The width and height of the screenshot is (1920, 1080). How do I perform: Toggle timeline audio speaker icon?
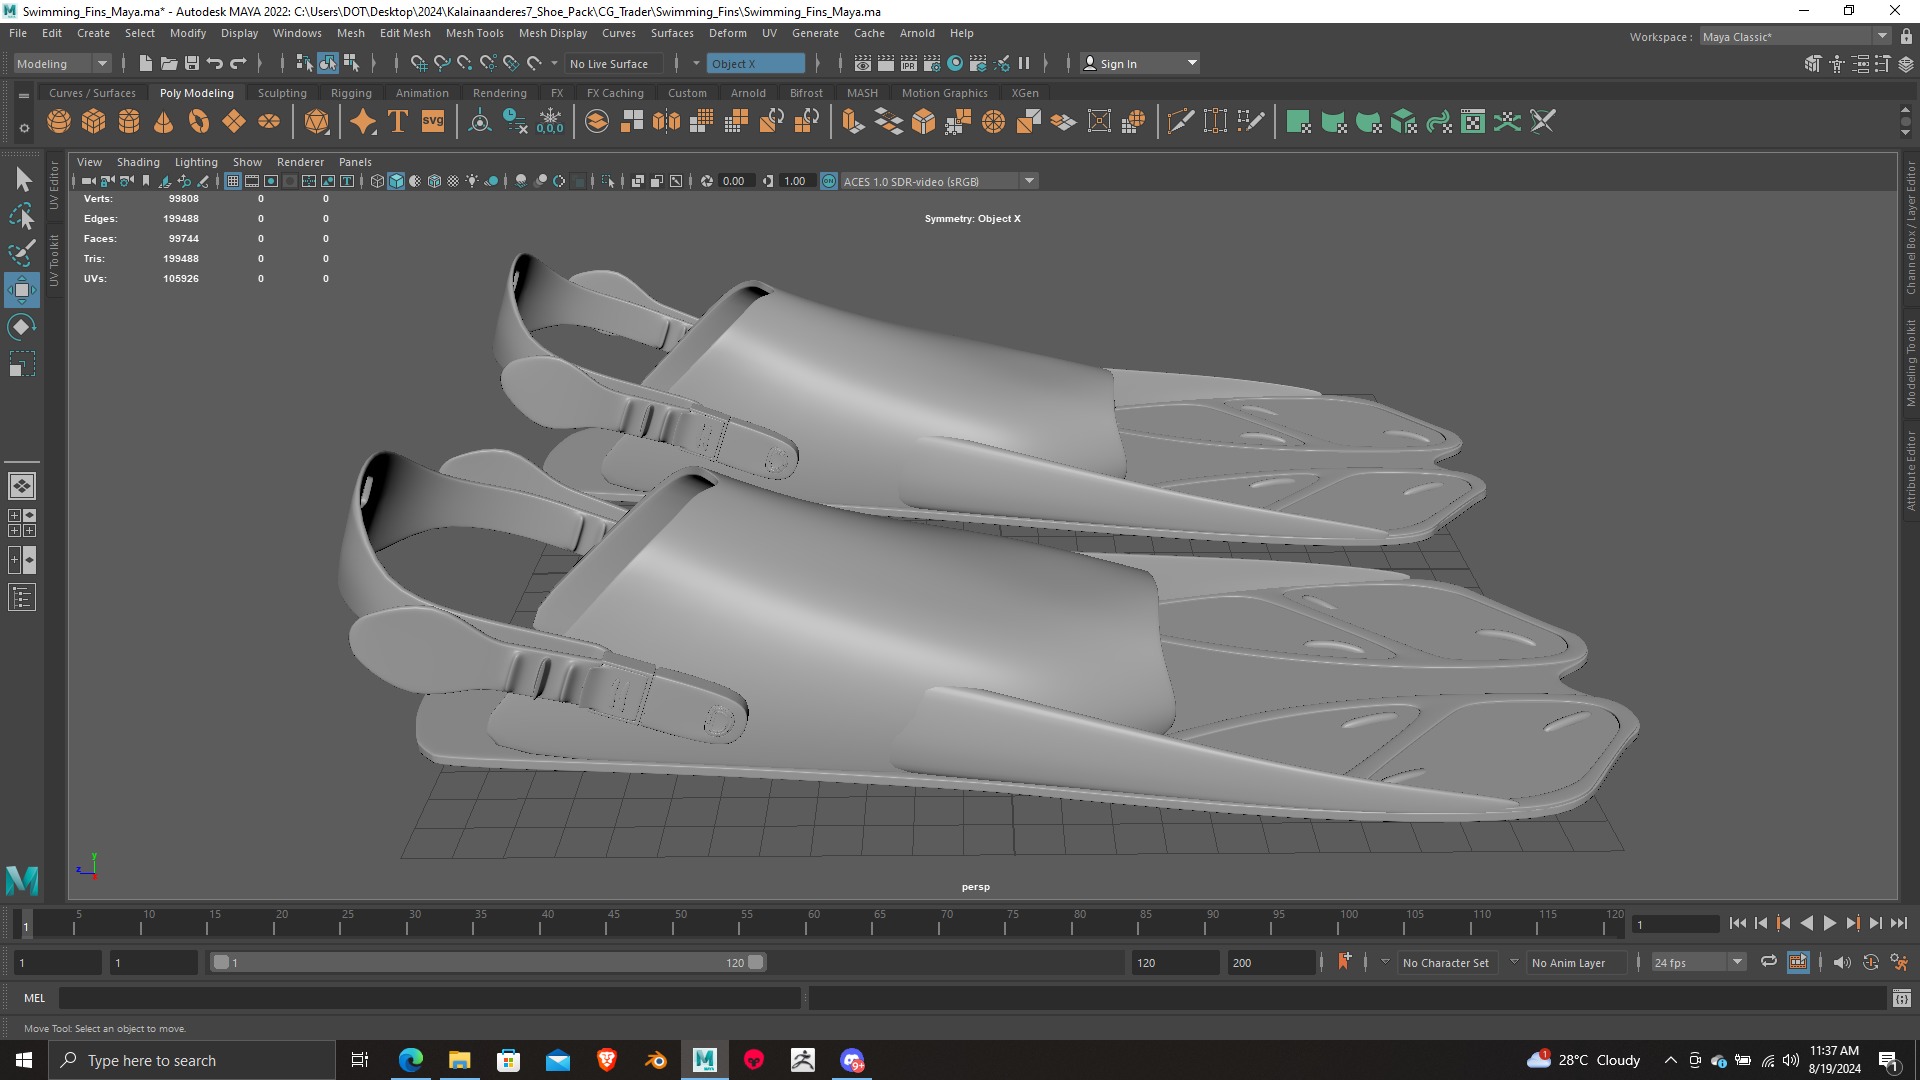click(1842, 962)
